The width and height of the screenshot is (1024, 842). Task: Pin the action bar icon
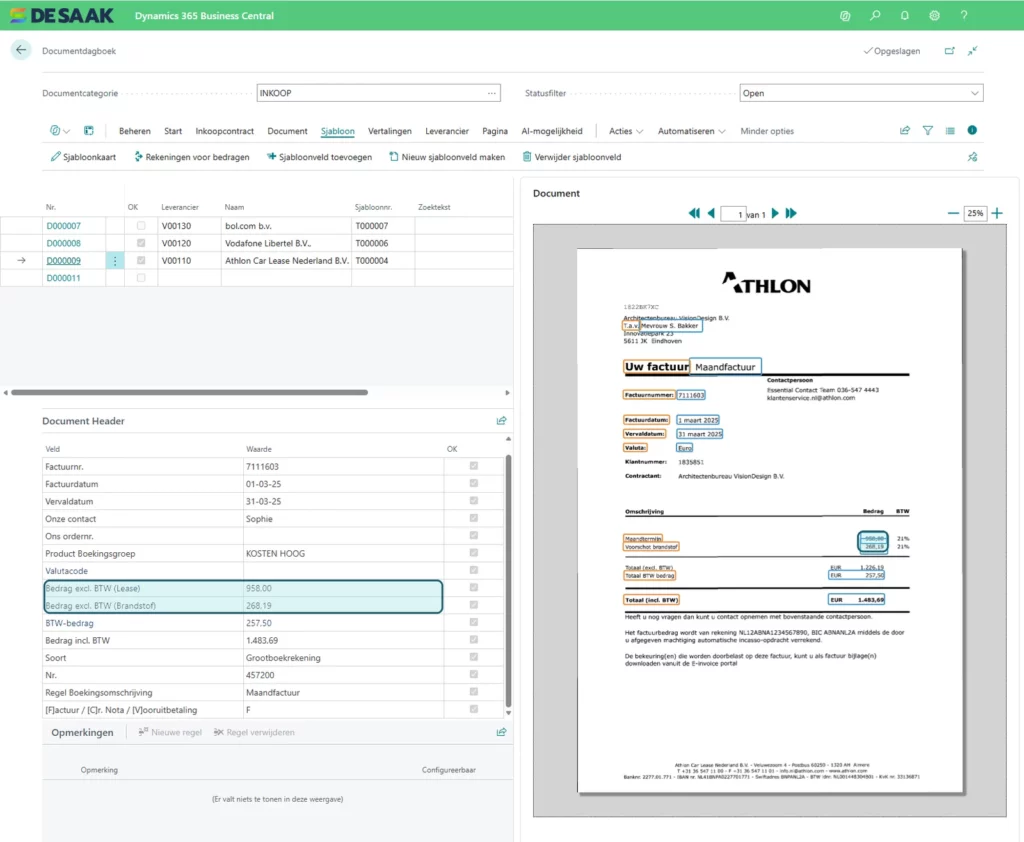tap(972, 157)
